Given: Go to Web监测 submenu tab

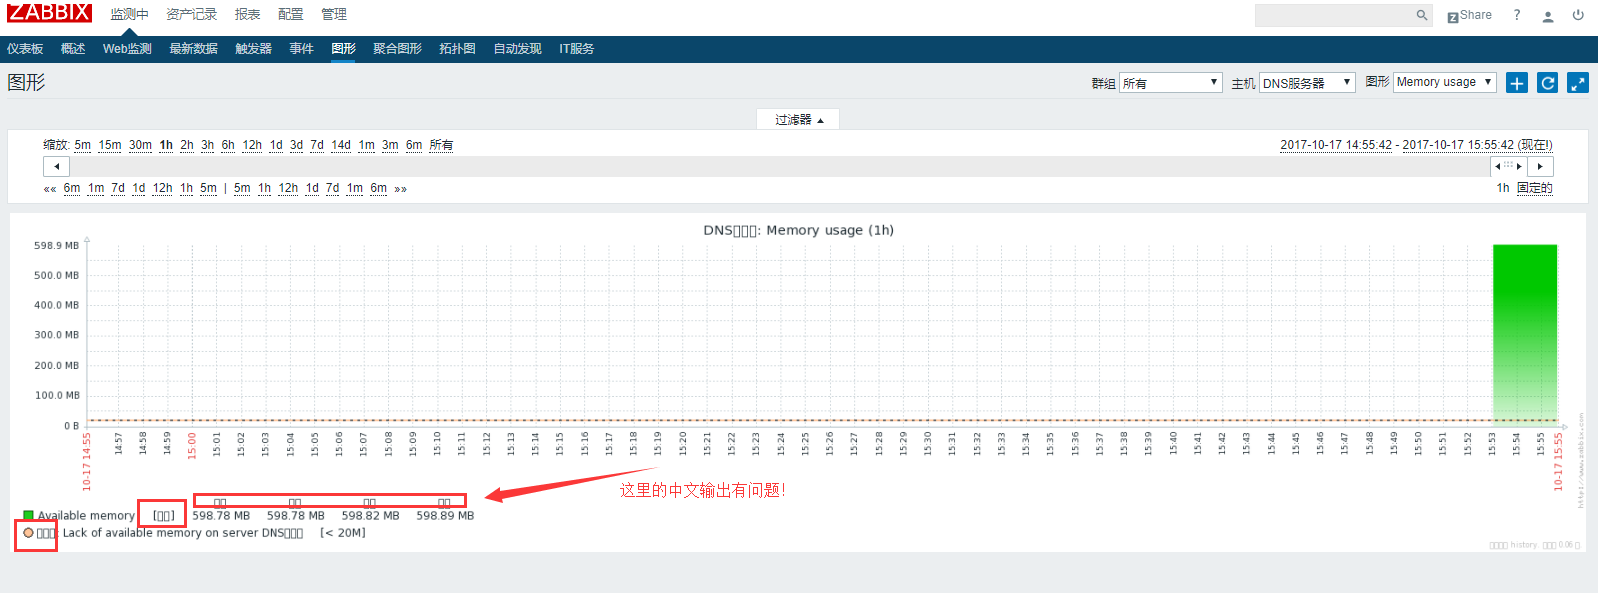Looking at the screenshot, I should tap(127, 49).
